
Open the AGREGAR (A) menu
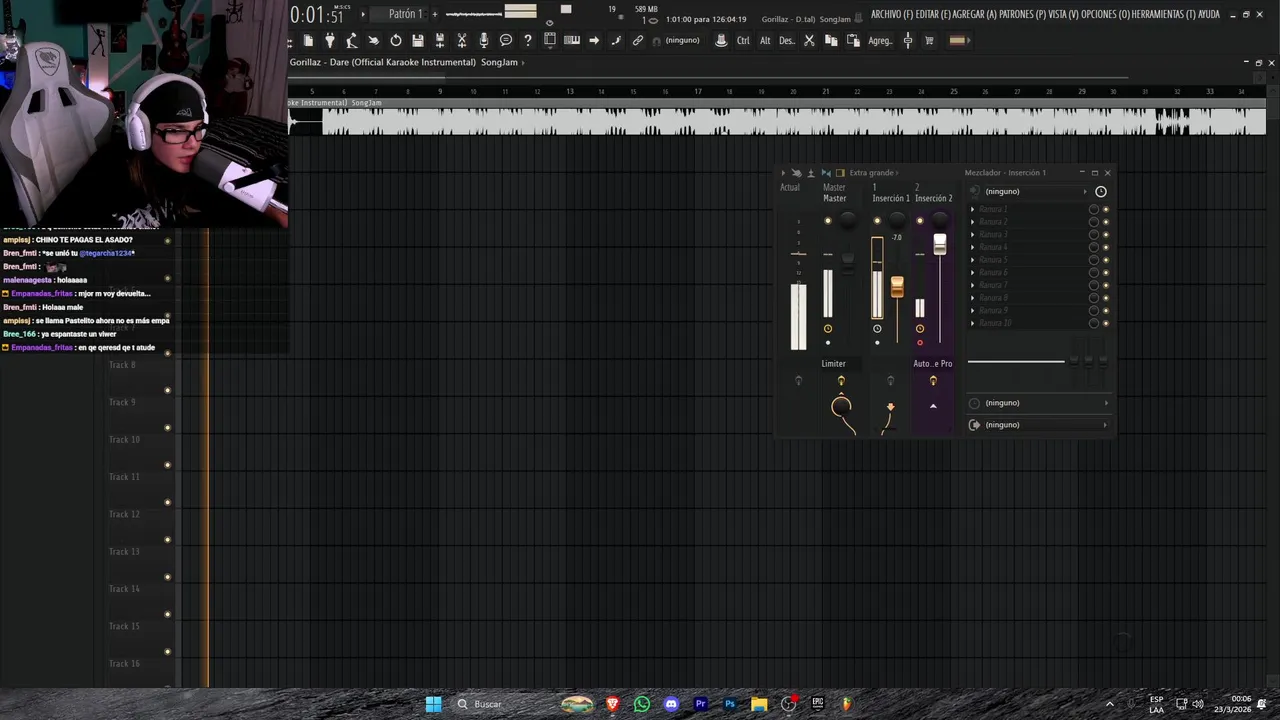click(x=975, y=15)
